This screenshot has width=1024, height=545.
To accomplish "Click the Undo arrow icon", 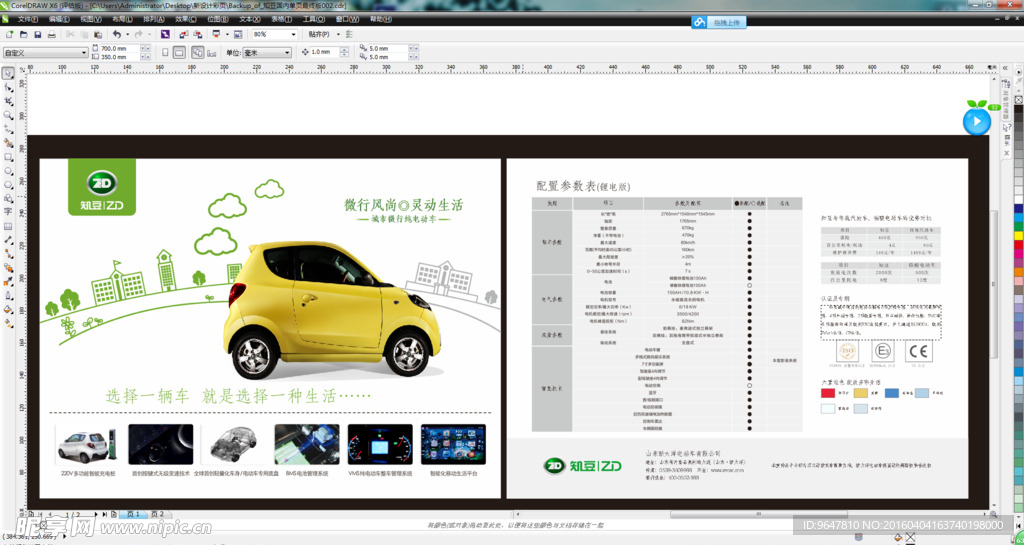I will (116, 34).
